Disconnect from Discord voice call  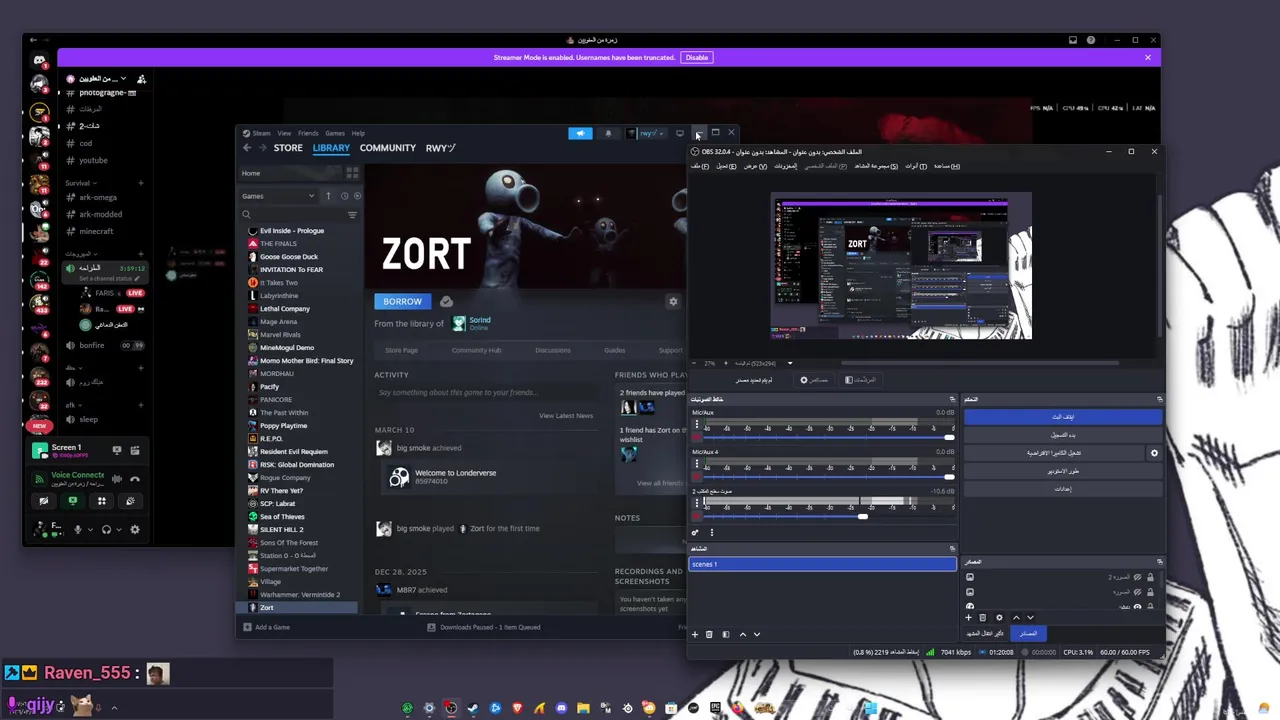(x=135, y=479)
